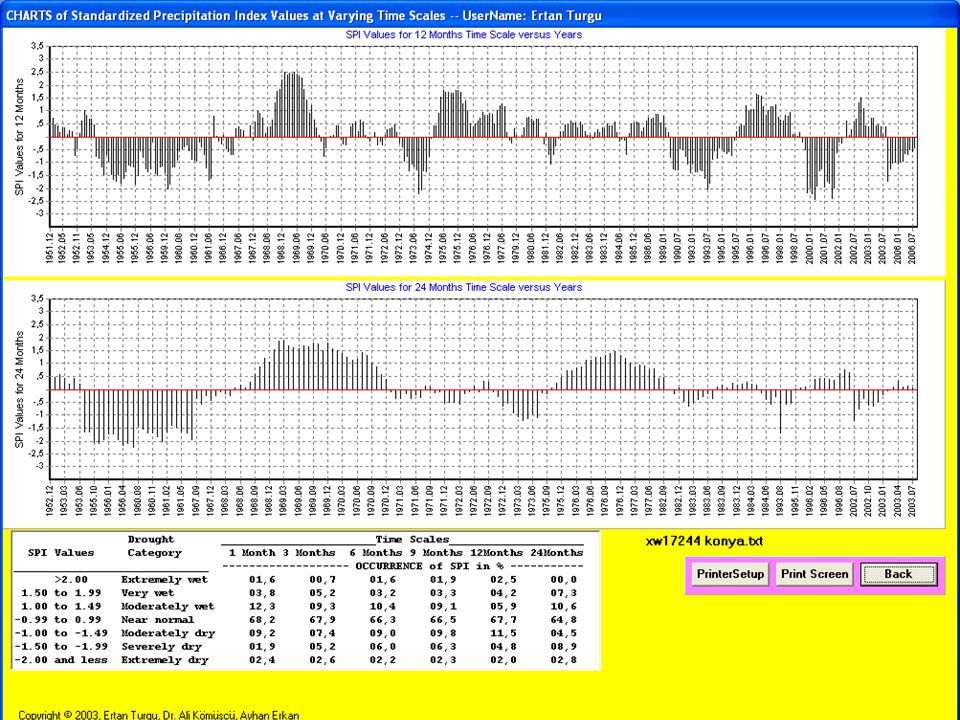Viewport: 960px width, 720px height.
Task: Select the Moderately dry category label
Action: pyautogui.click(x=168, y=634)
